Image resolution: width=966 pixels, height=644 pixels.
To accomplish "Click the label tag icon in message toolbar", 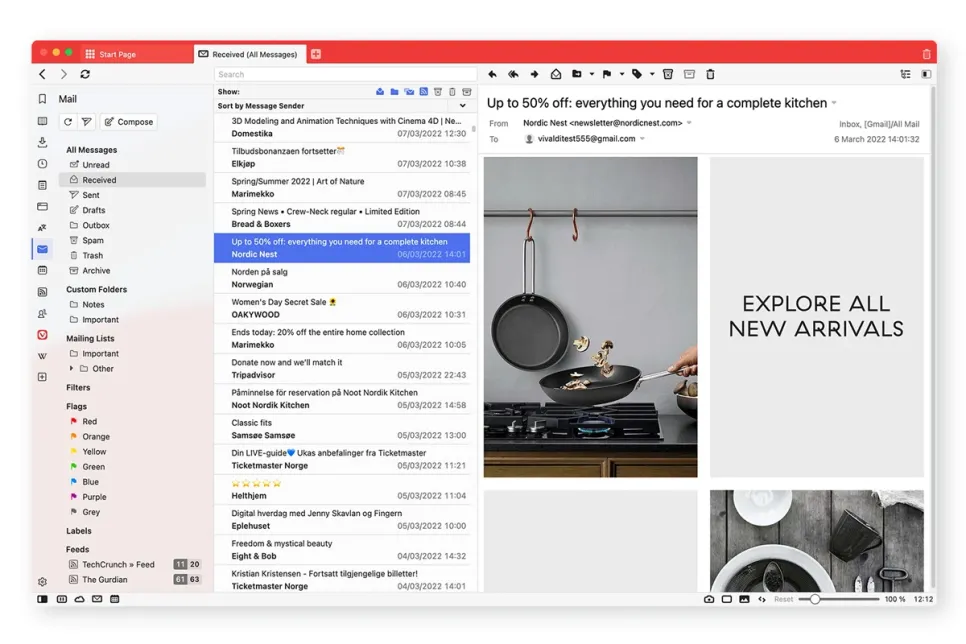I will click(637, 74).
